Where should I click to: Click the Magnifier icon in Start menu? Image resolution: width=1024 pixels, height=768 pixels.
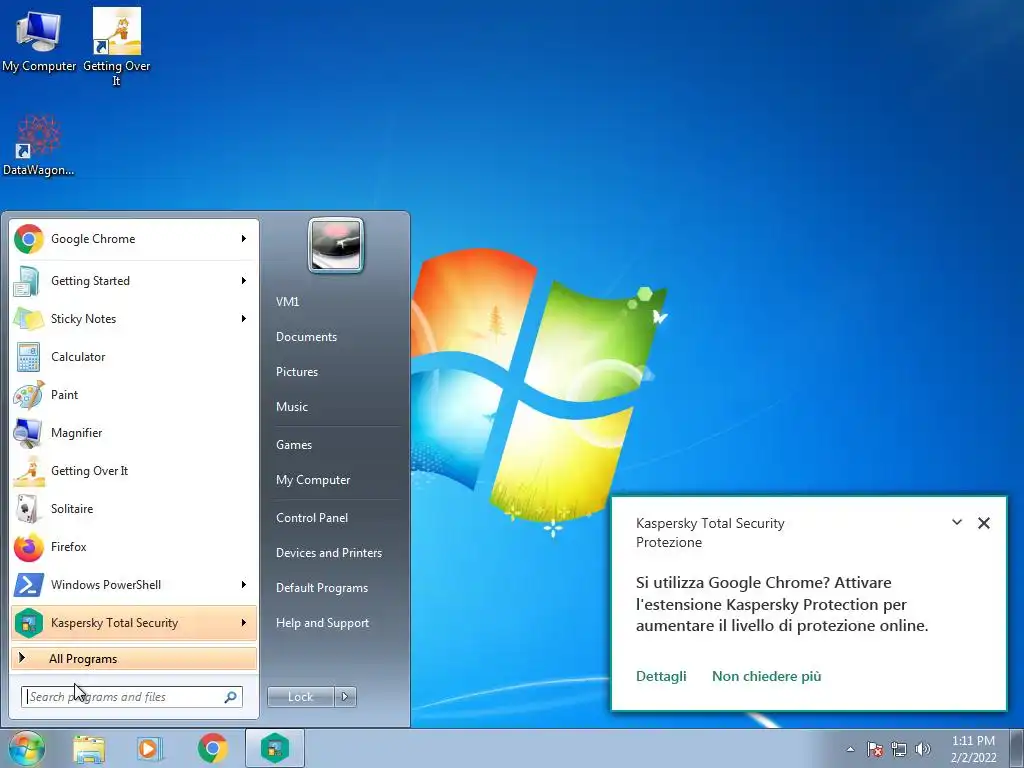(29, 433)
